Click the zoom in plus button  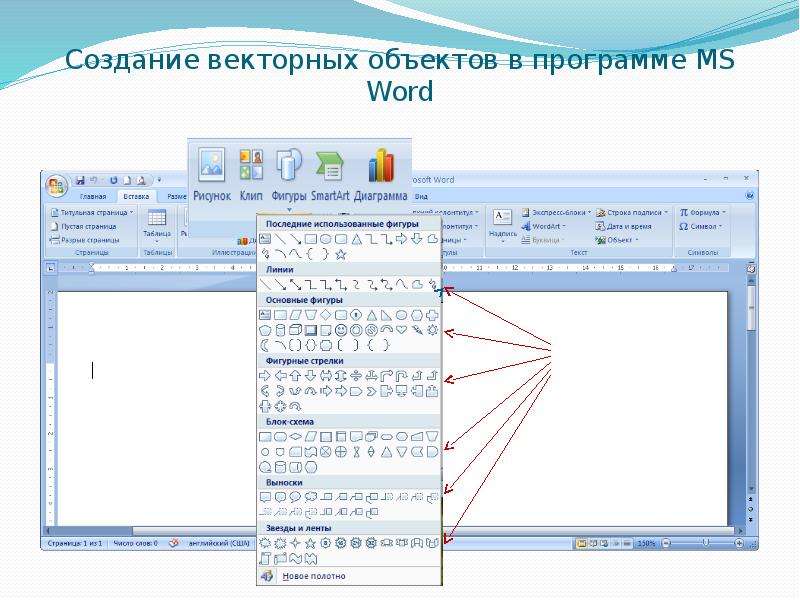pos(739,544)
